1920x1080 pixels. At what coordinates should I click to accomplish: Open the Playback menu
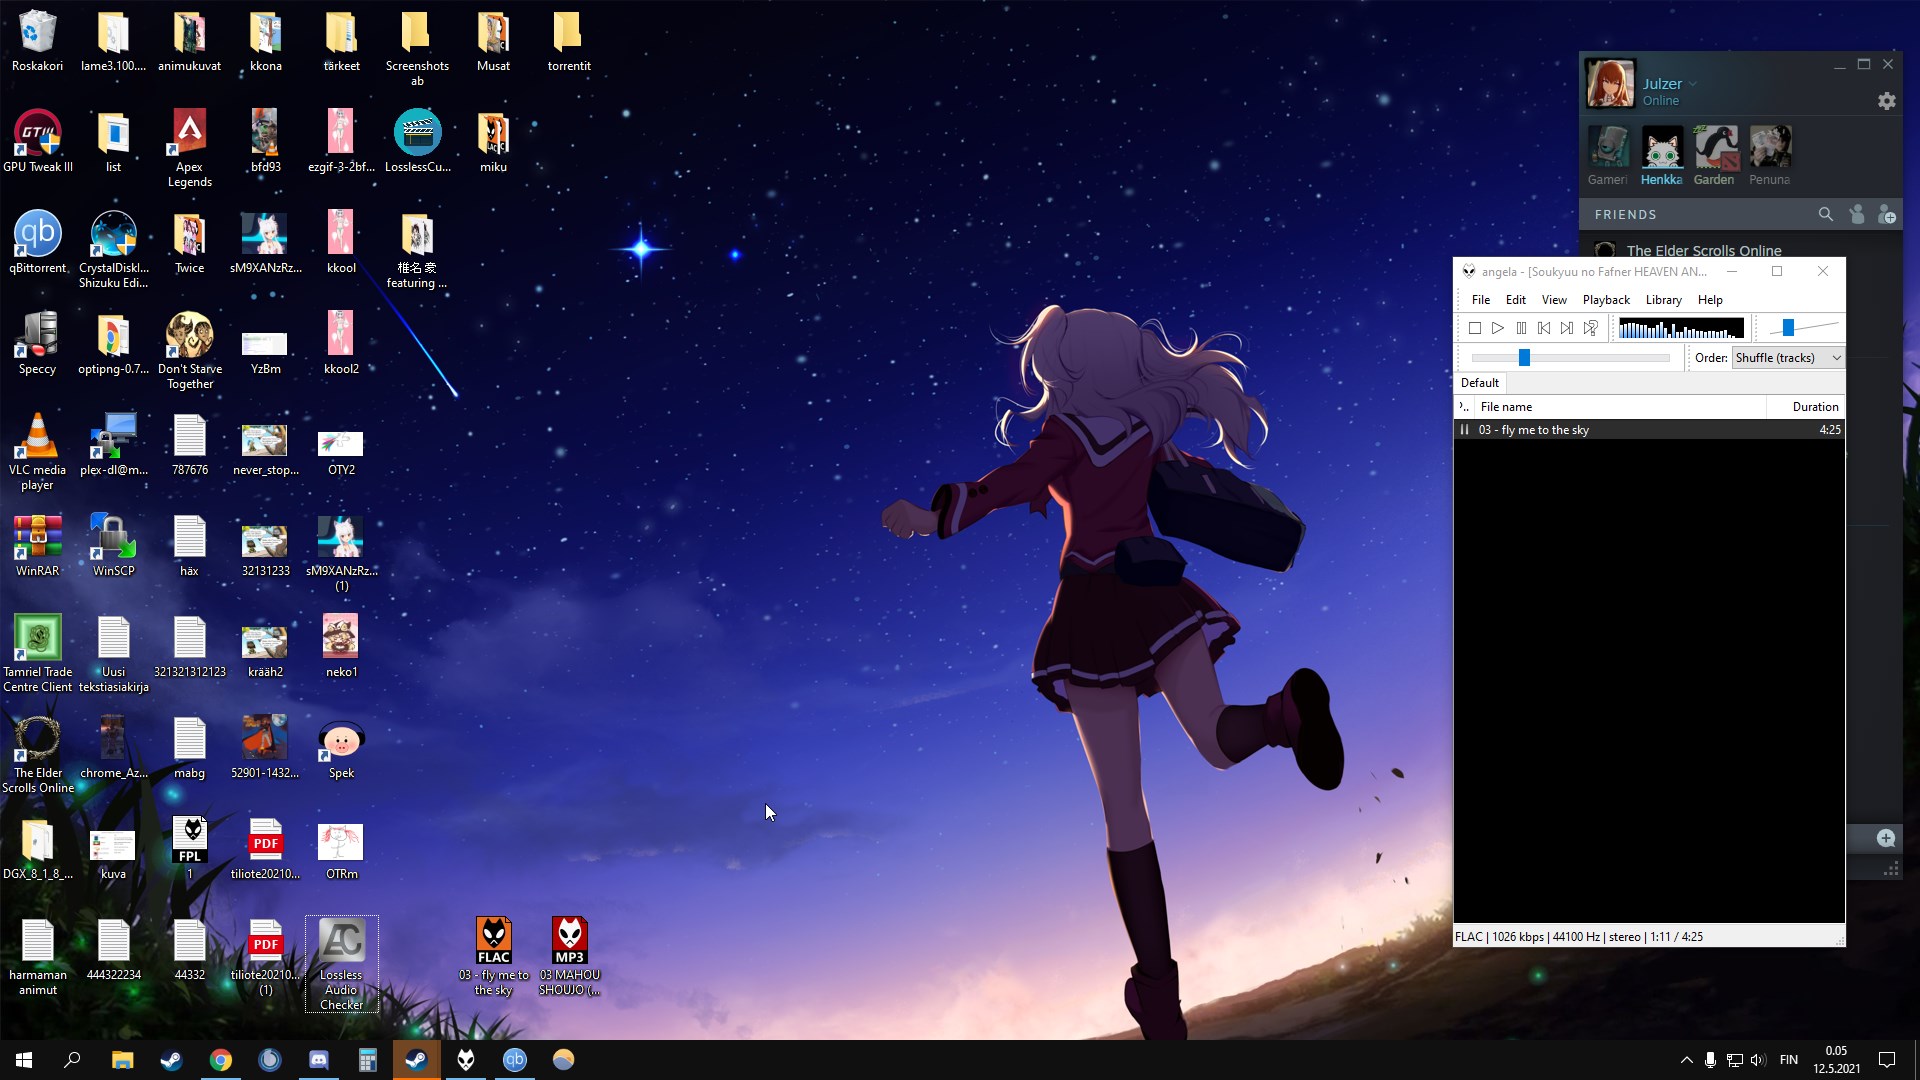pos(1605,300)
